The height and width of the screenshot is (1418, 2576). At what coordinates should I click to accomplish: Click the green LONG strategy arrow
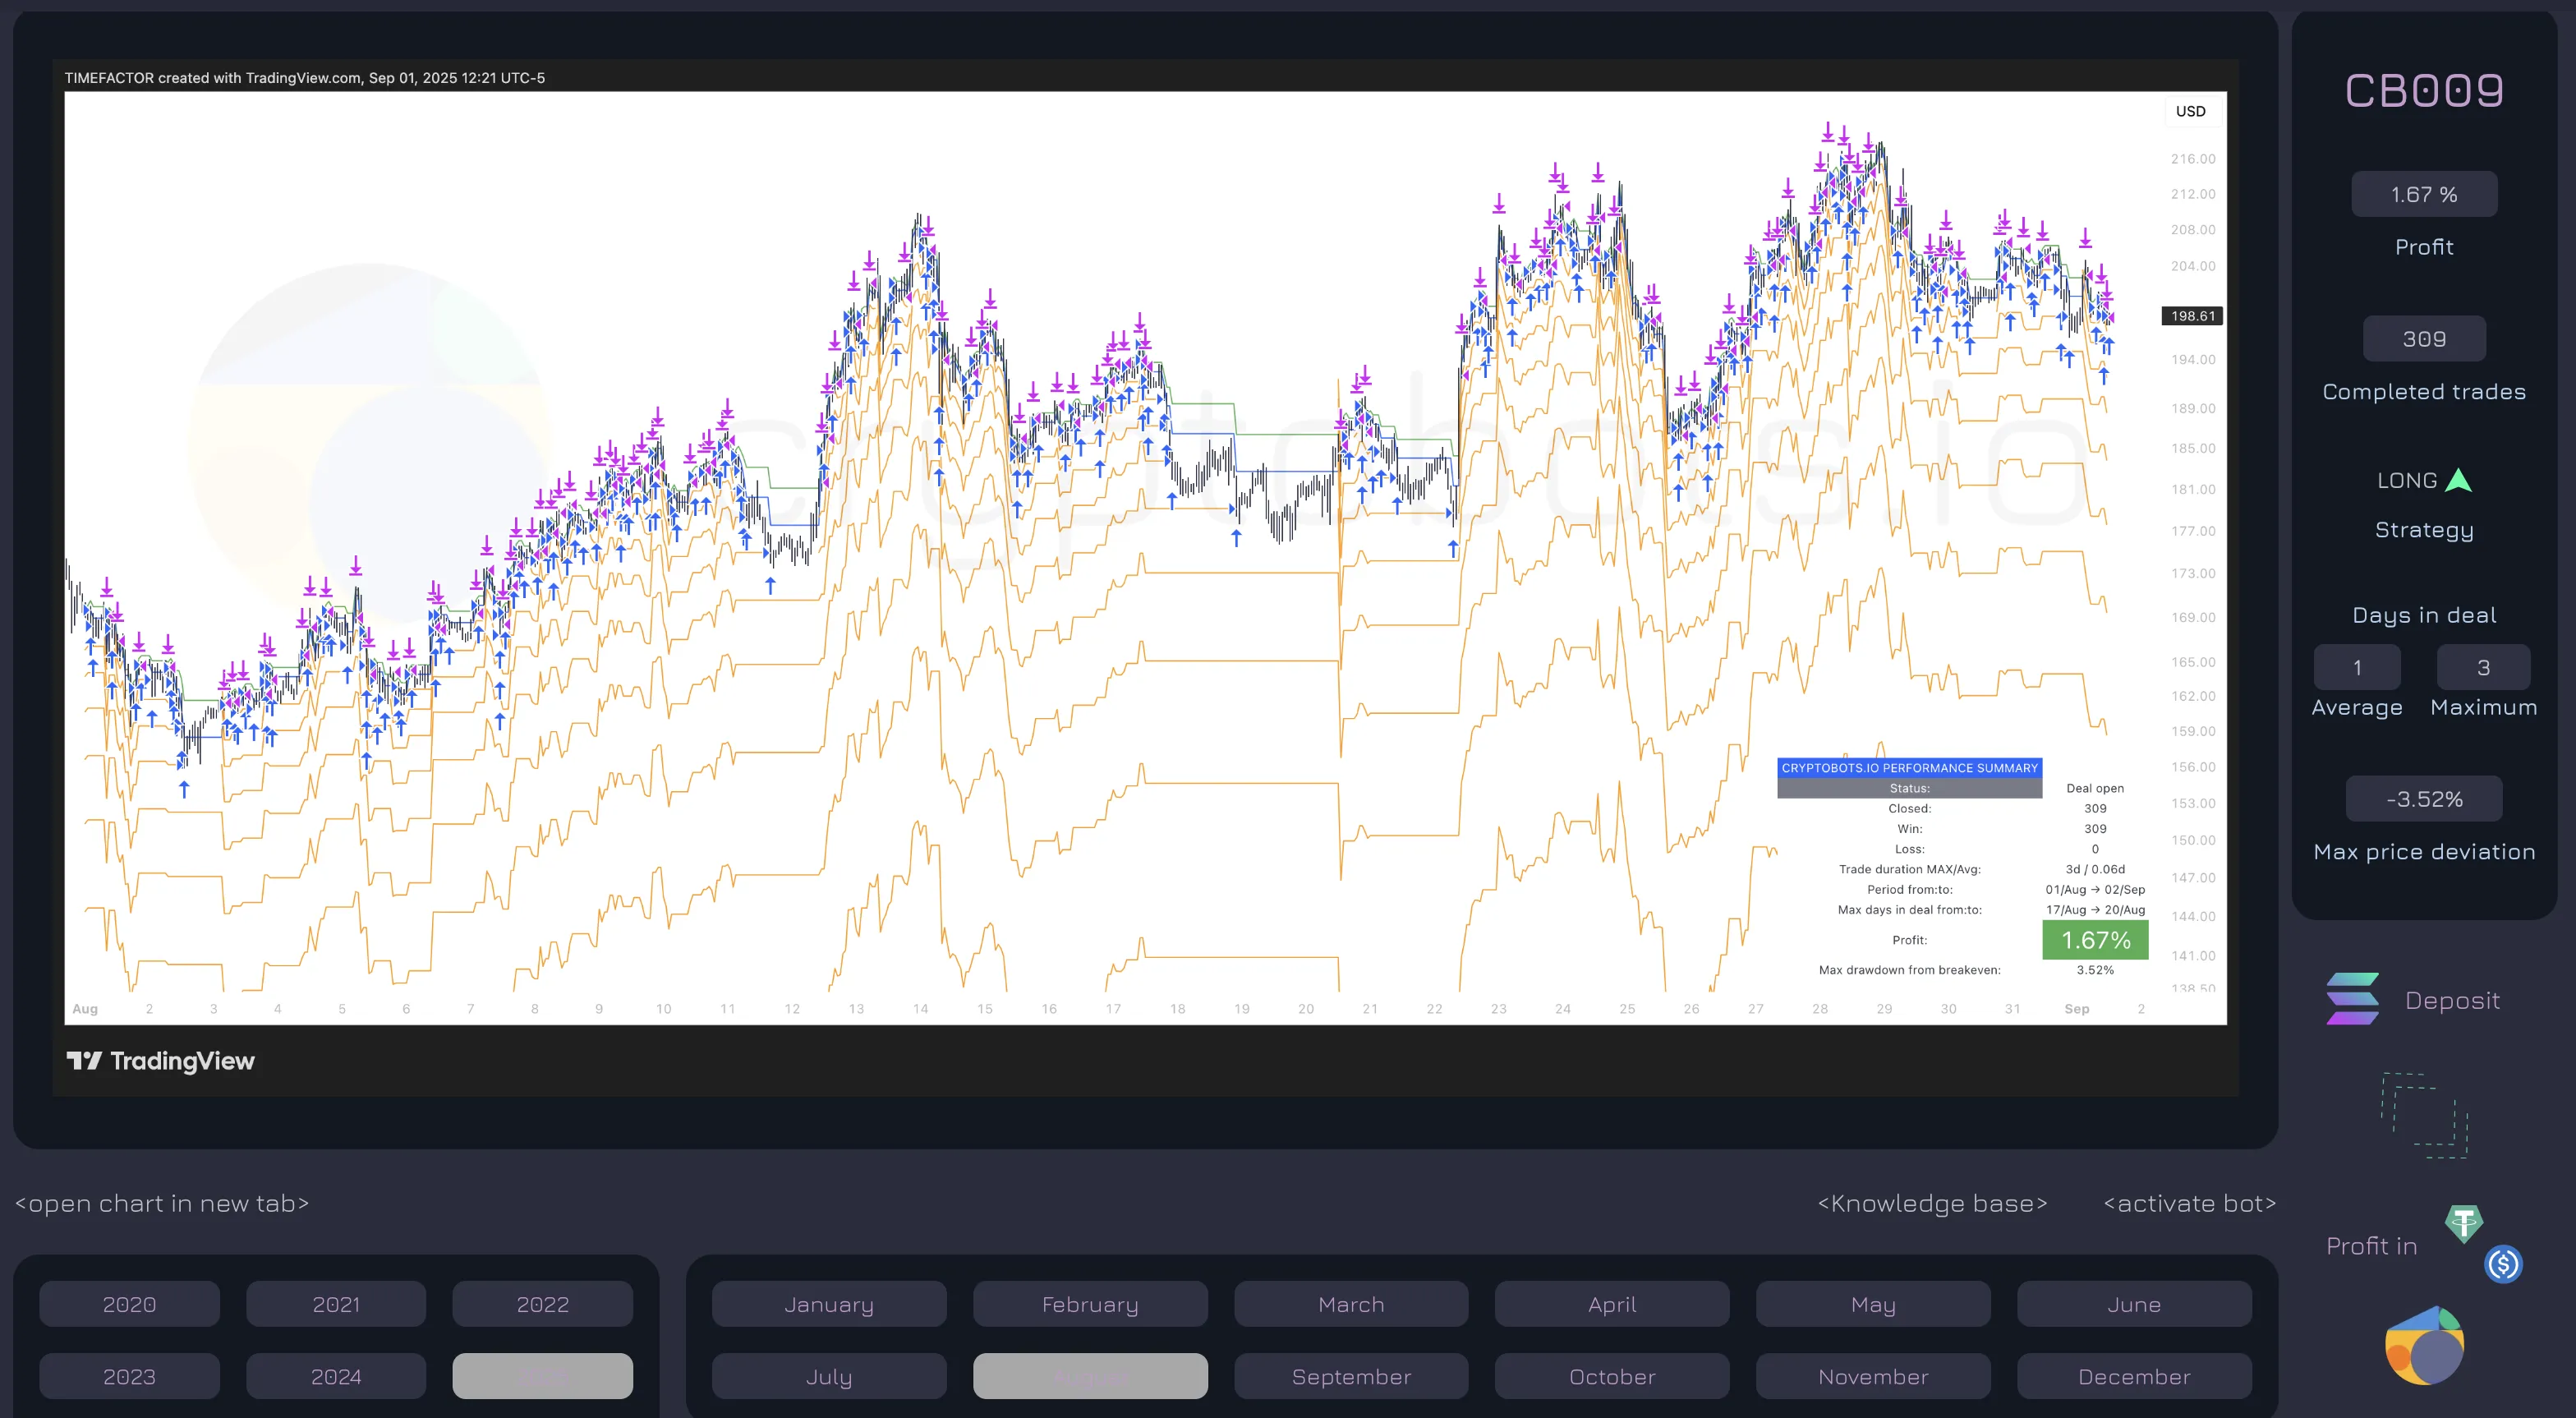coord(2458,481)
